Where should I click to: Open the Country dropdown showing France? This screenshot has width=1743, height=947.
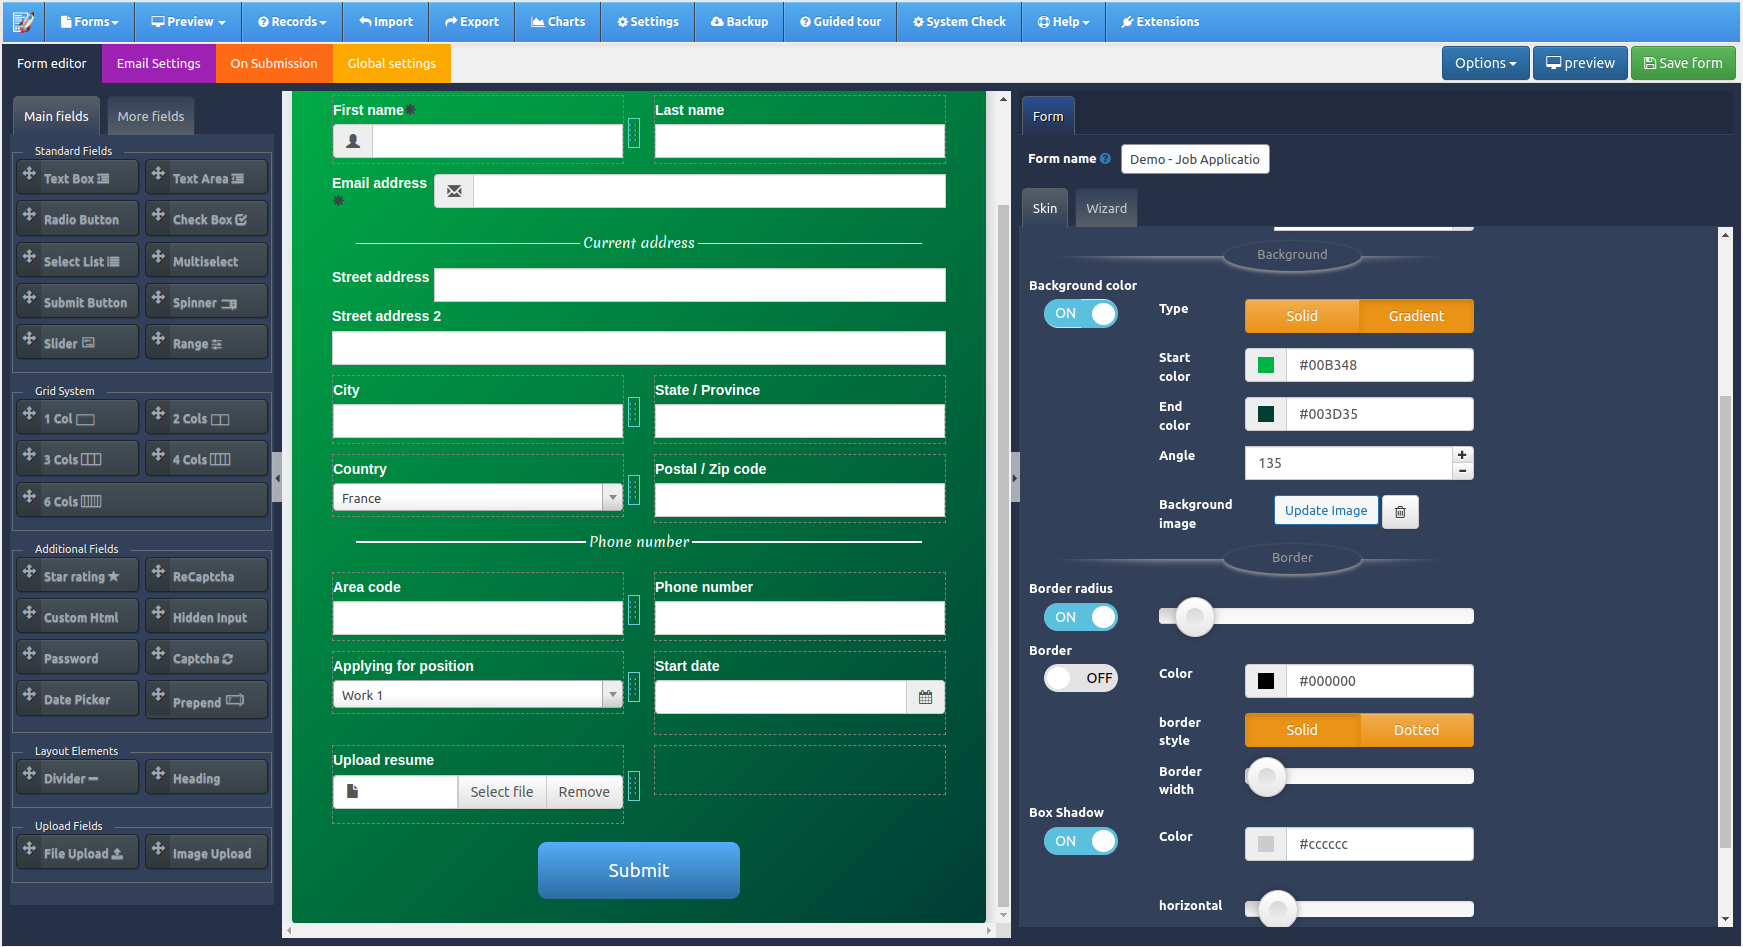(x=612, y=497)
